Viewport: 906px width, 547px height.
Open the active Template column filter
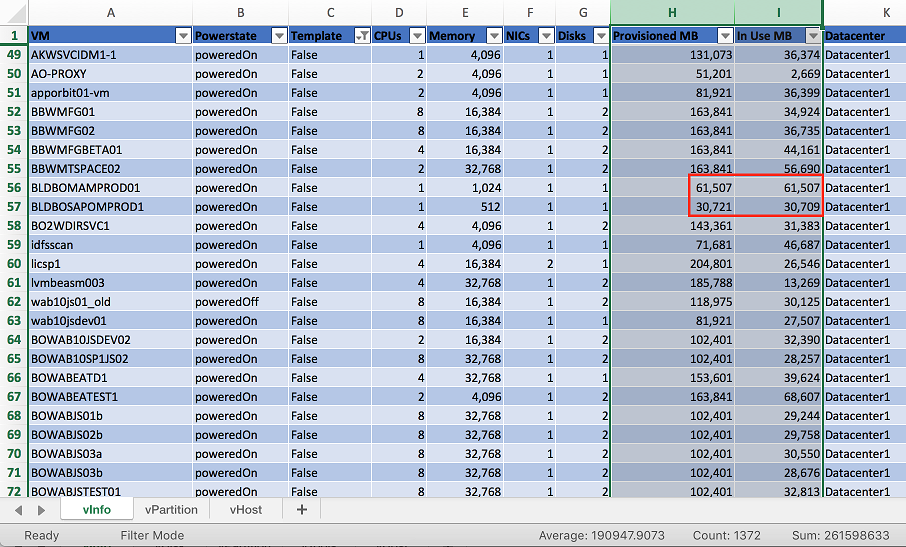(x=362, y=36)
